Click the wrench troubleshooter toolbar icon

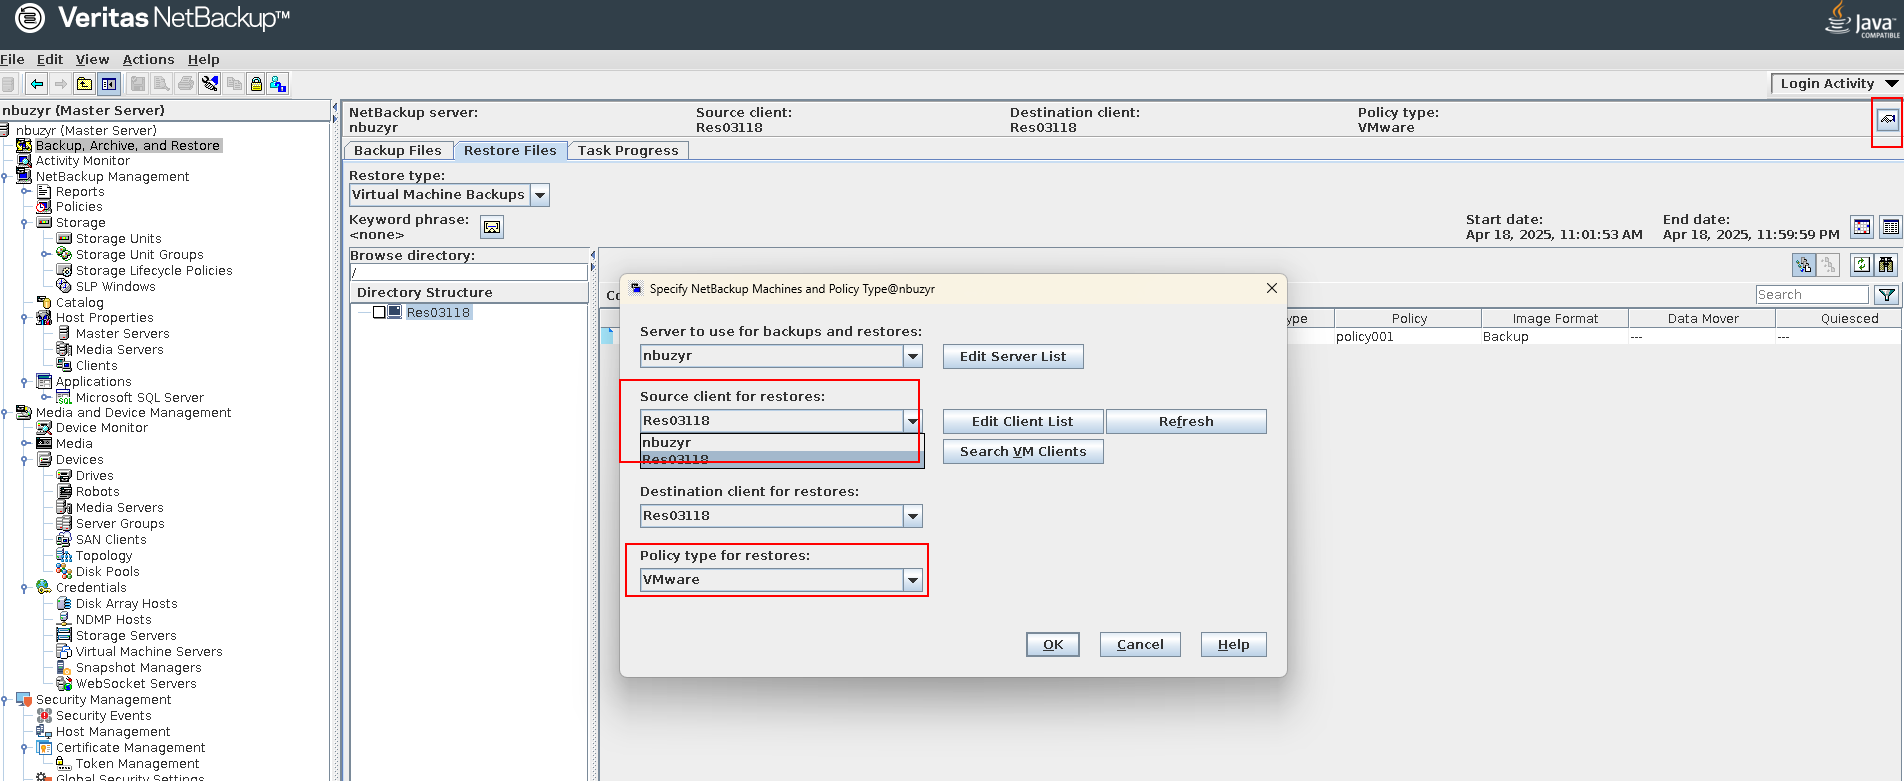pos(210,84)
